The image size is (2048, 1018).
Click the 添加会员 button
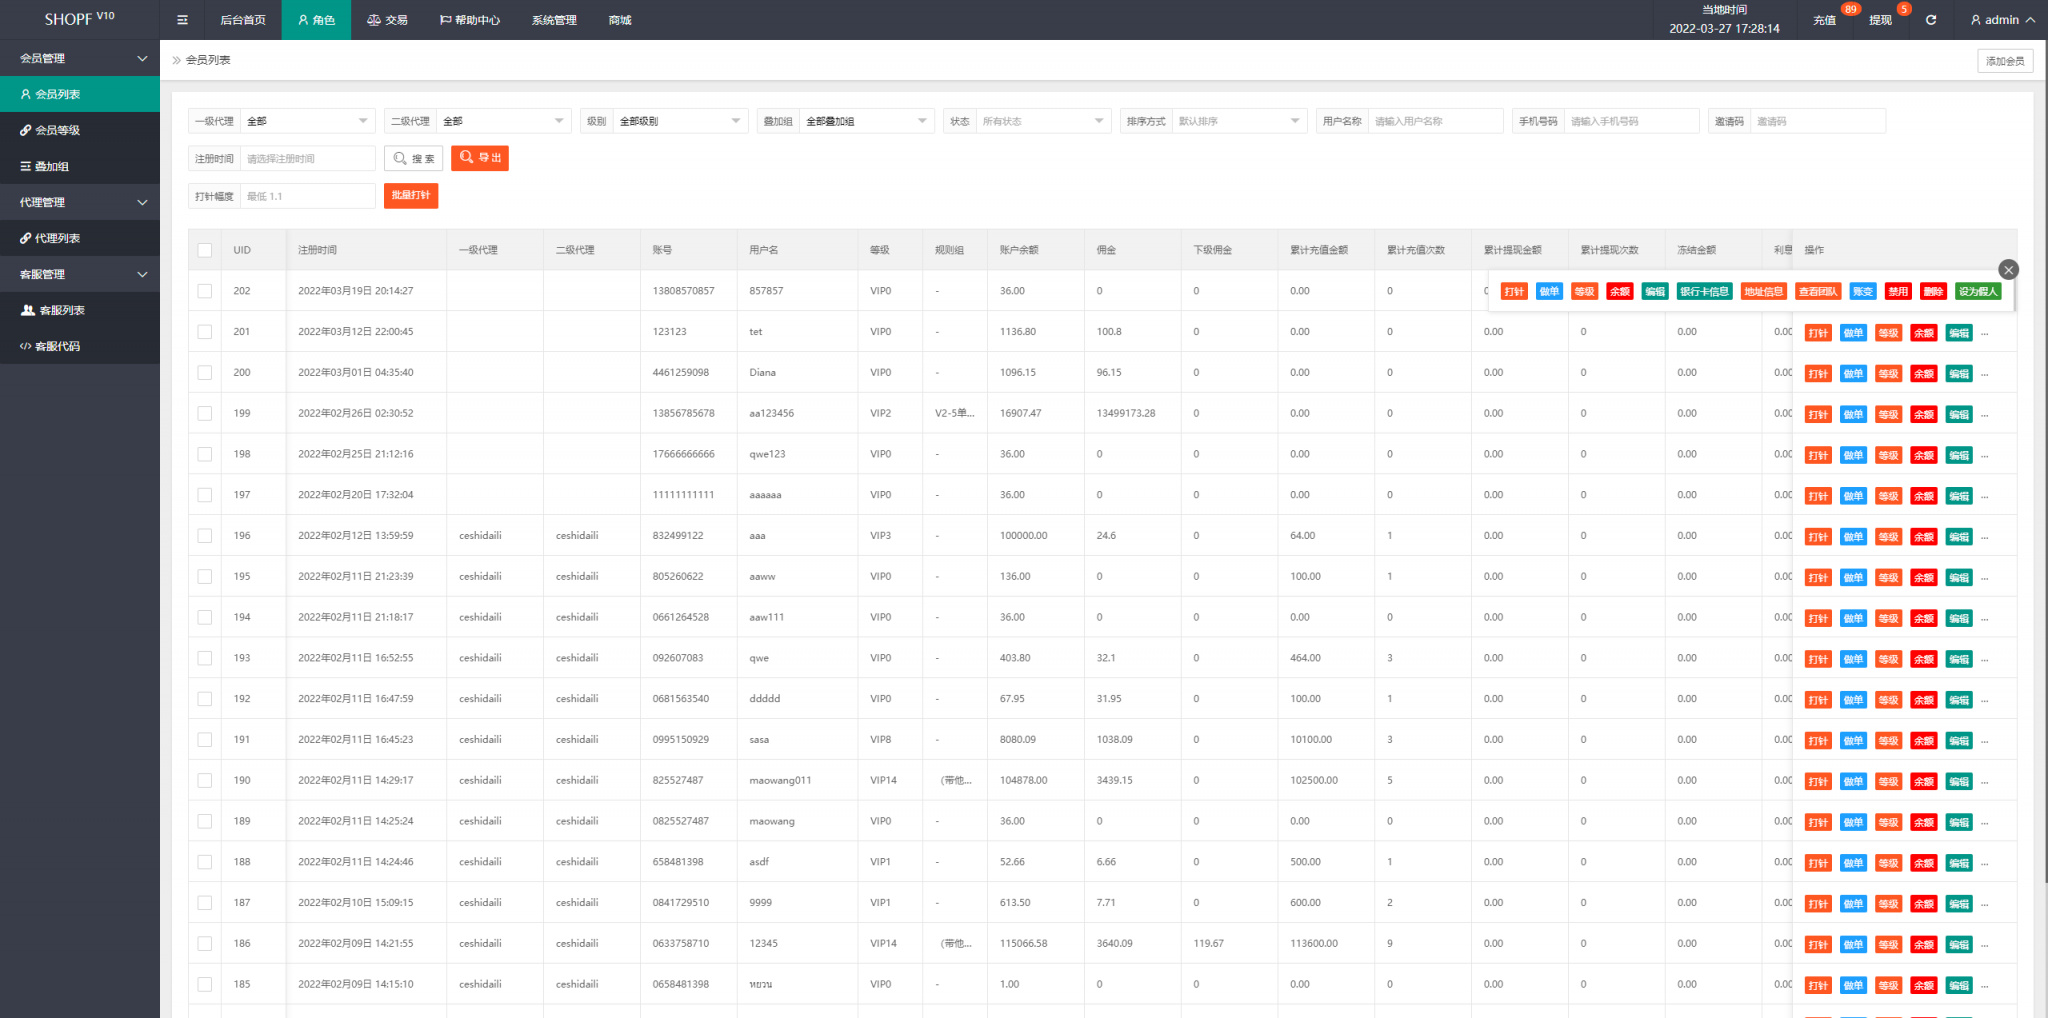pos(2004,61)
